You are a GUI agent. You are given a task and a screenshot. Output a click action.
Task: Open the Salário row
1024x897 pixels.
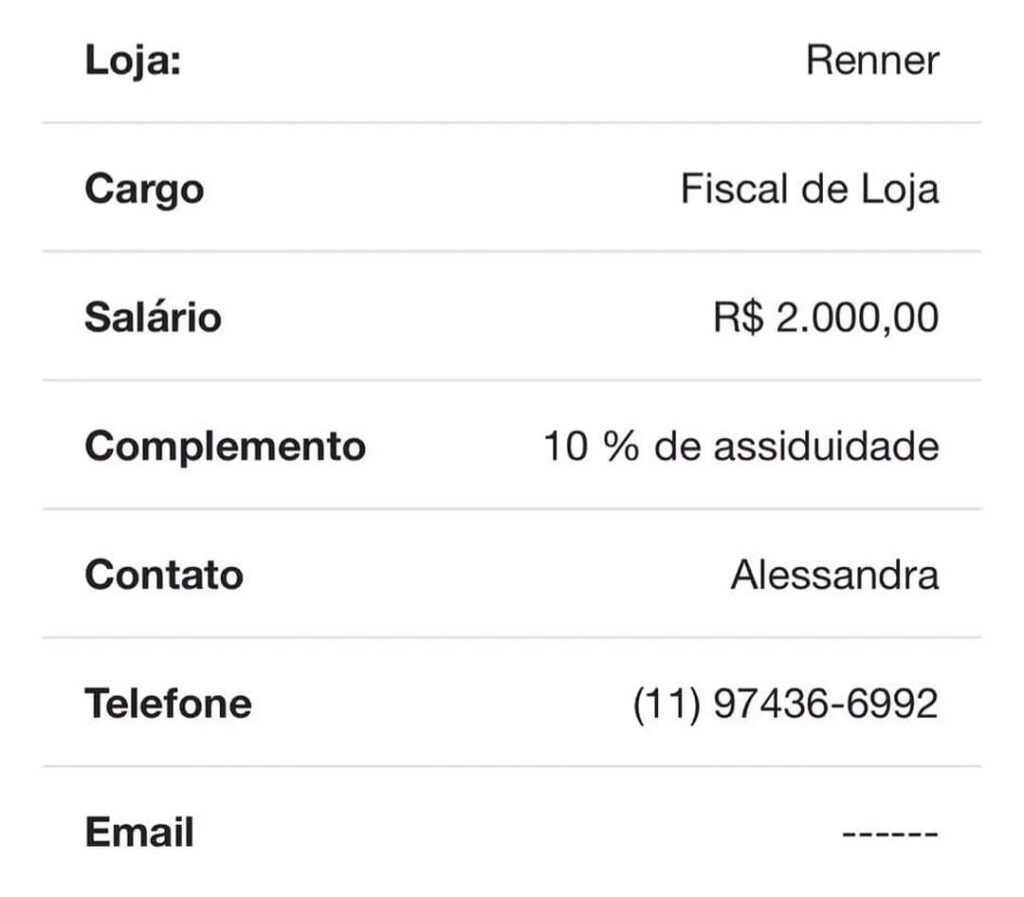512,316
